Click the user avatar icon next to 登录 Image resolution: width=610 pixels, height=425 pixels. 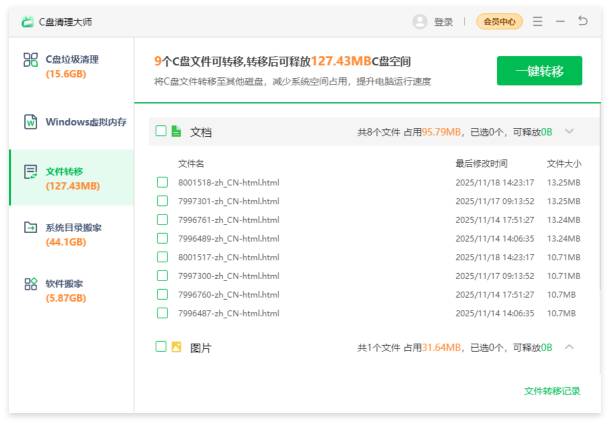pyautogui.click(x=420, y=21)
